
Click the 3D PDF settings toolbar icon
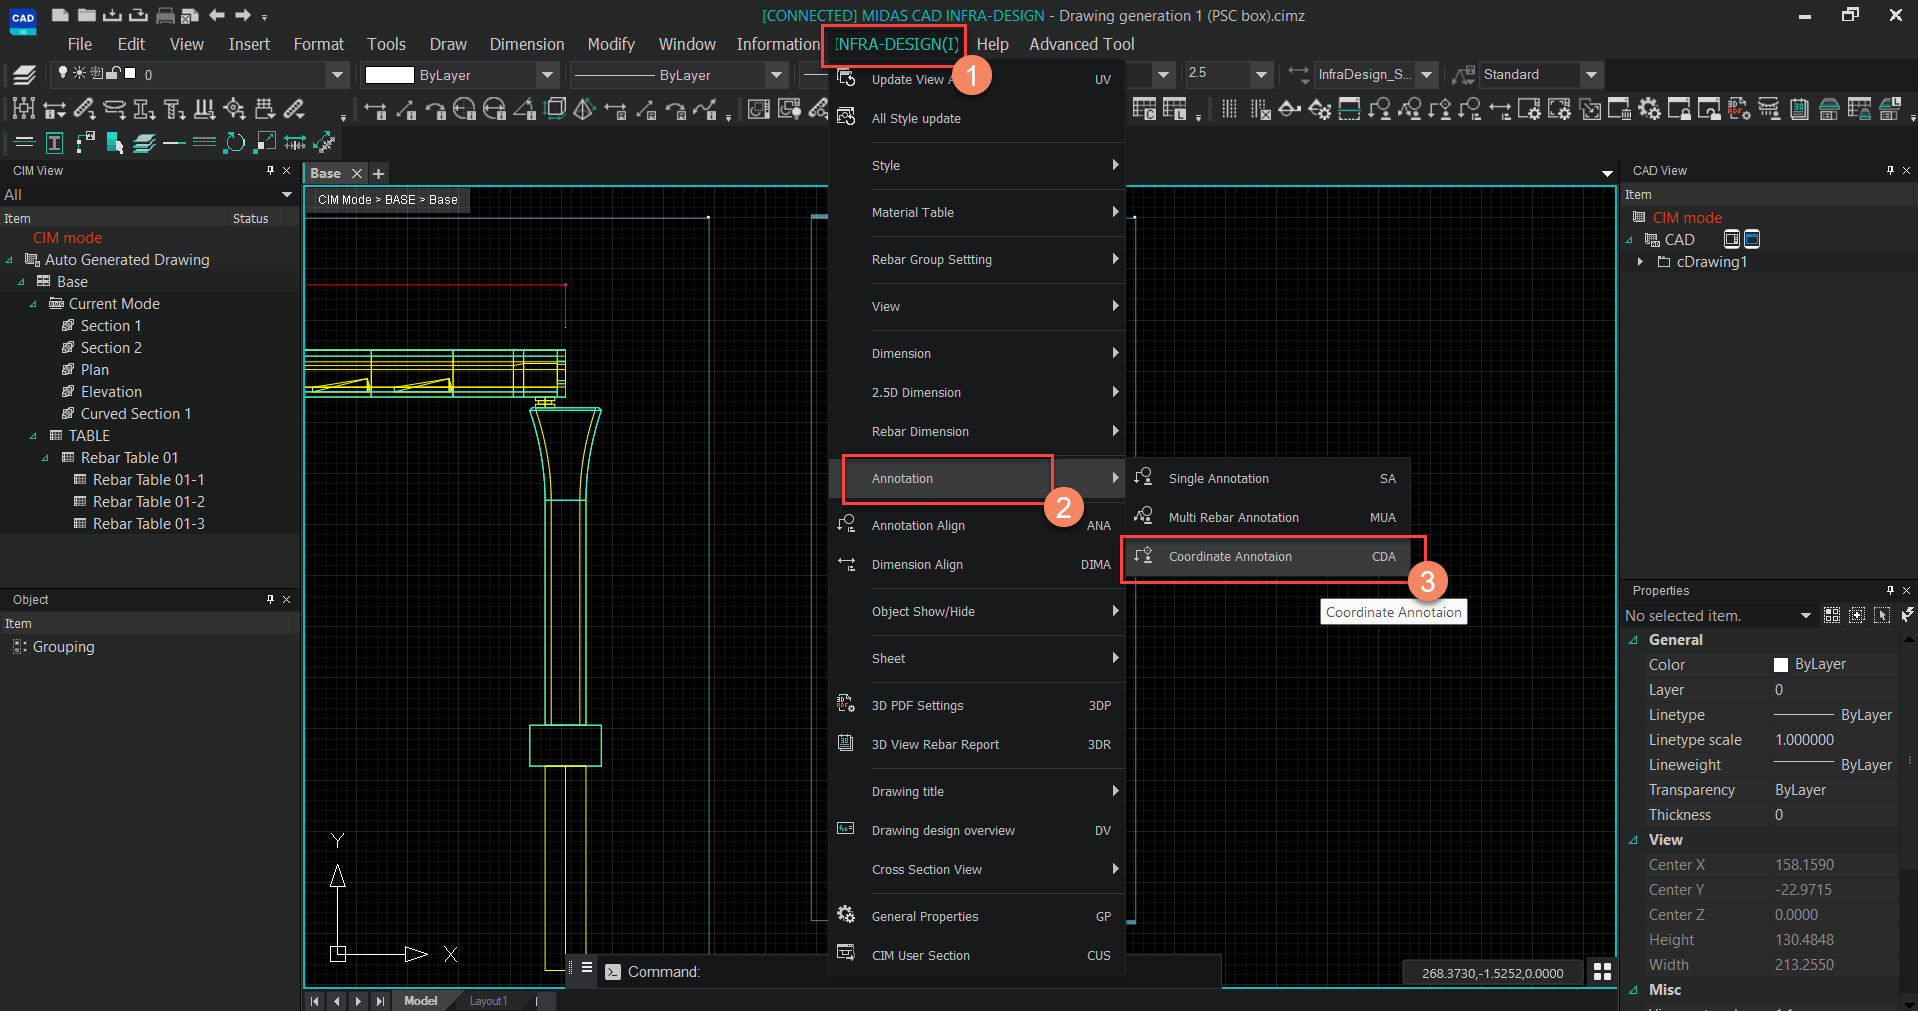coord(1739,109)
